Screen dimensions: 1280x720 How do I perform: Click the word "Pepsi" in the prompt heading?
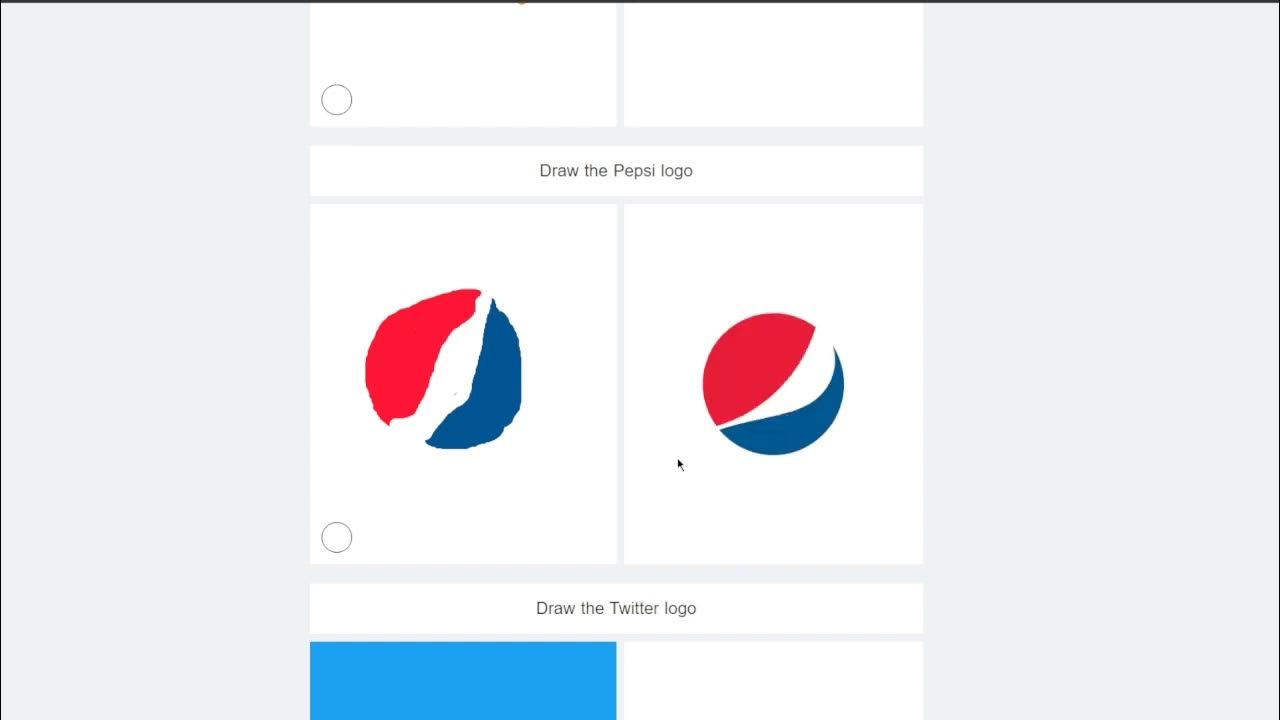coord(635,171)
